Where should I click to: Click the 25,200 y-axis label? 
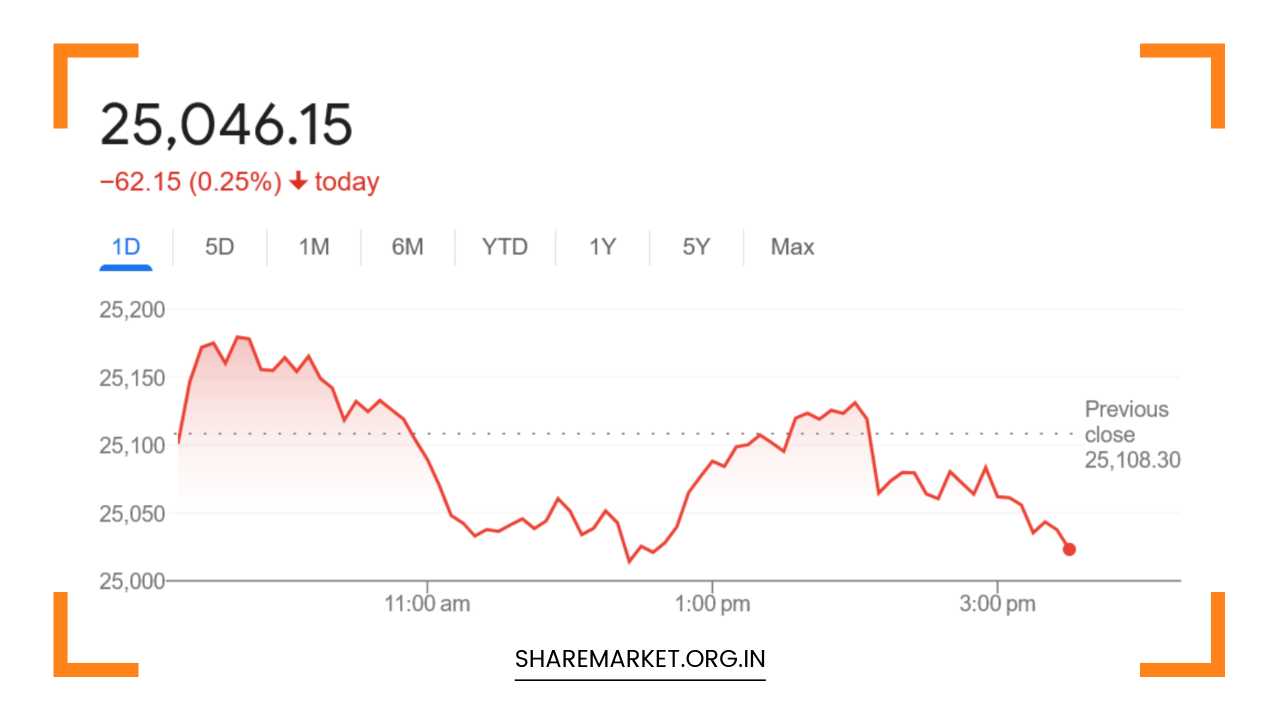click(x=132, y=309)
